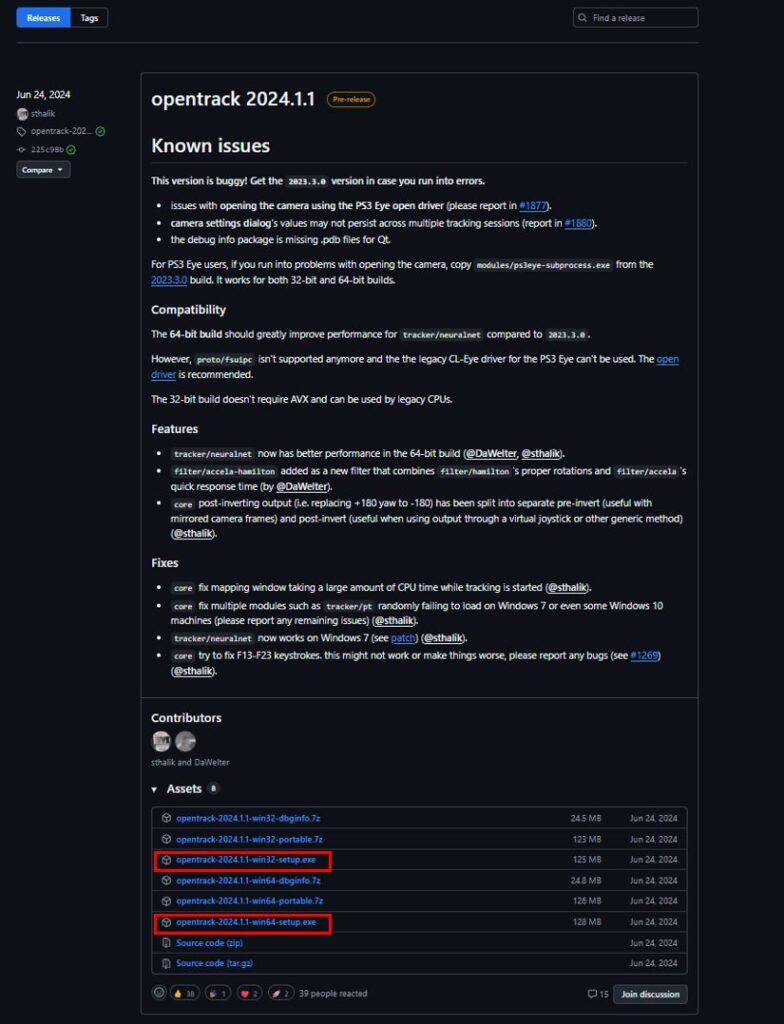This screenshot has height=1024, width=784.
Task: Click the comment count speech bubble icon
Action: pos(593,994)
